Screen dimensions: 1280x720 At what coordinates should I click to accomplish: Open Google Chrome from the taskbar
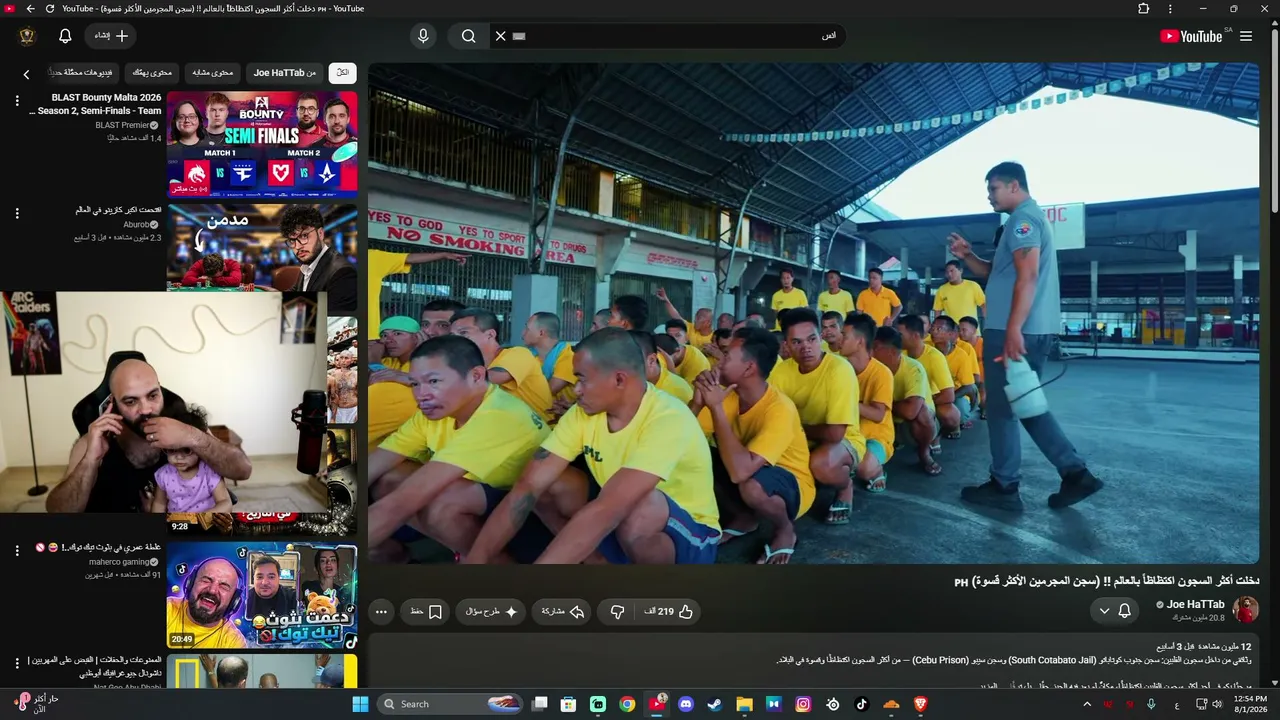click(x=627, y=704)
